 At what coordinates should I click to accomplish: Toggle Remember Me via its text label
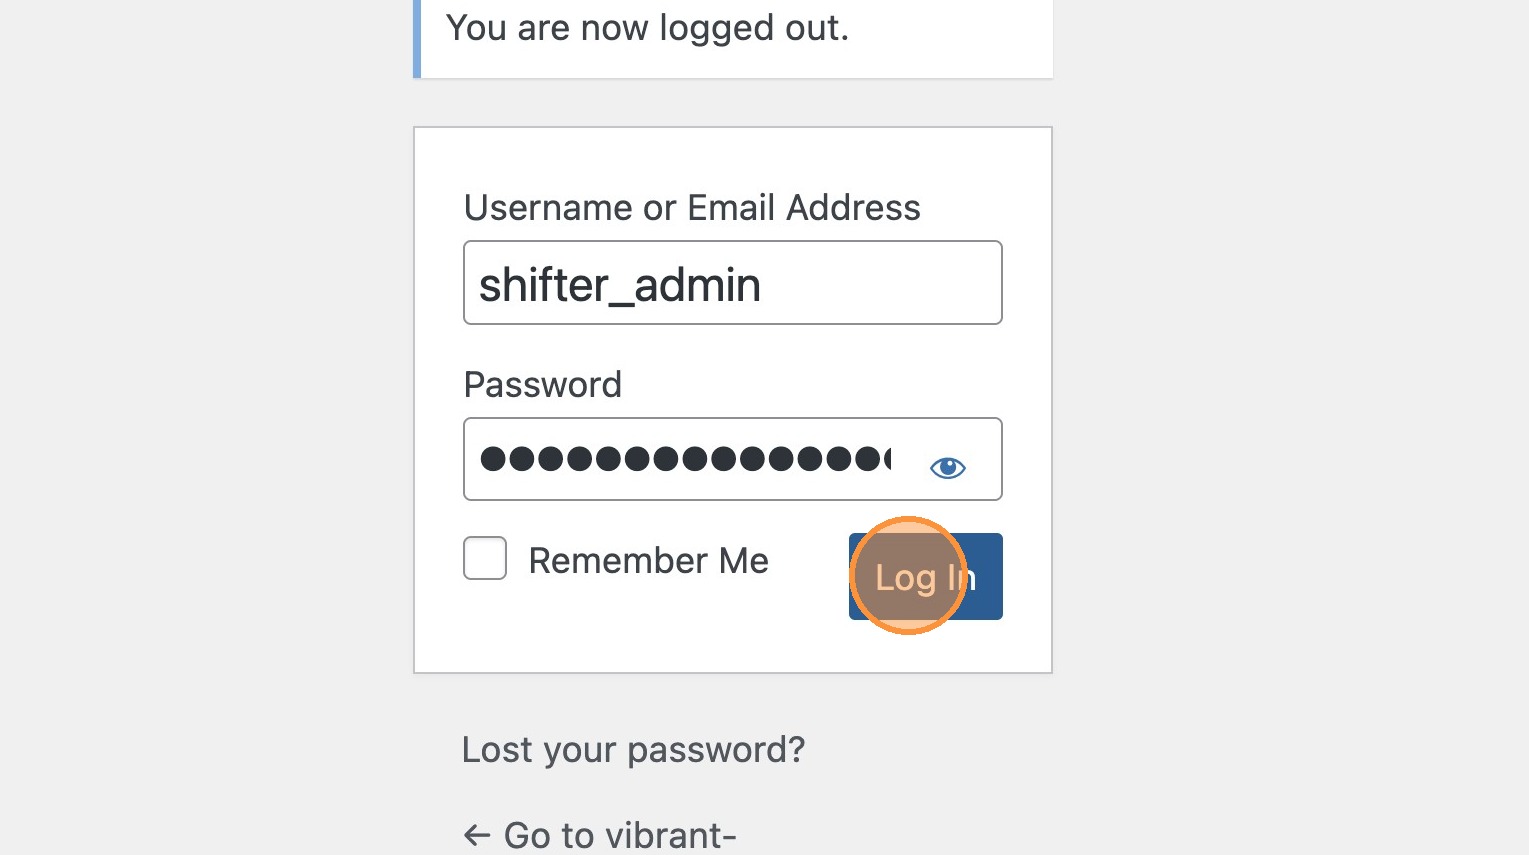click(x=648, y=561)
